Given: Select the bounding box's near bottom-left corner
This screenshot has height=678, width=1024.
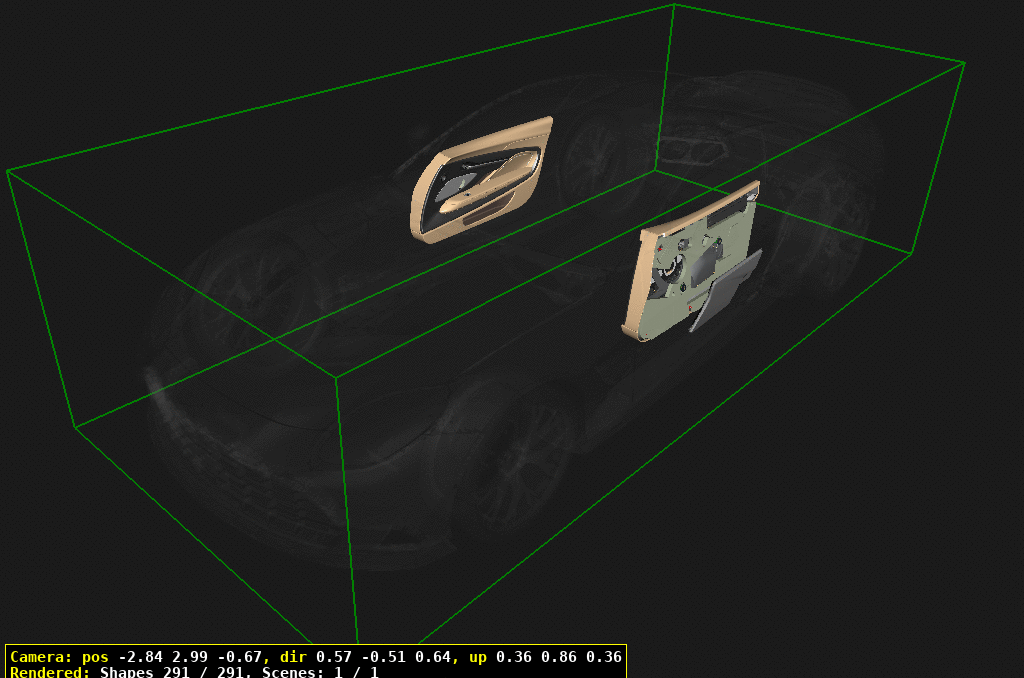Looking at the screenshot, I should [75, 427].
